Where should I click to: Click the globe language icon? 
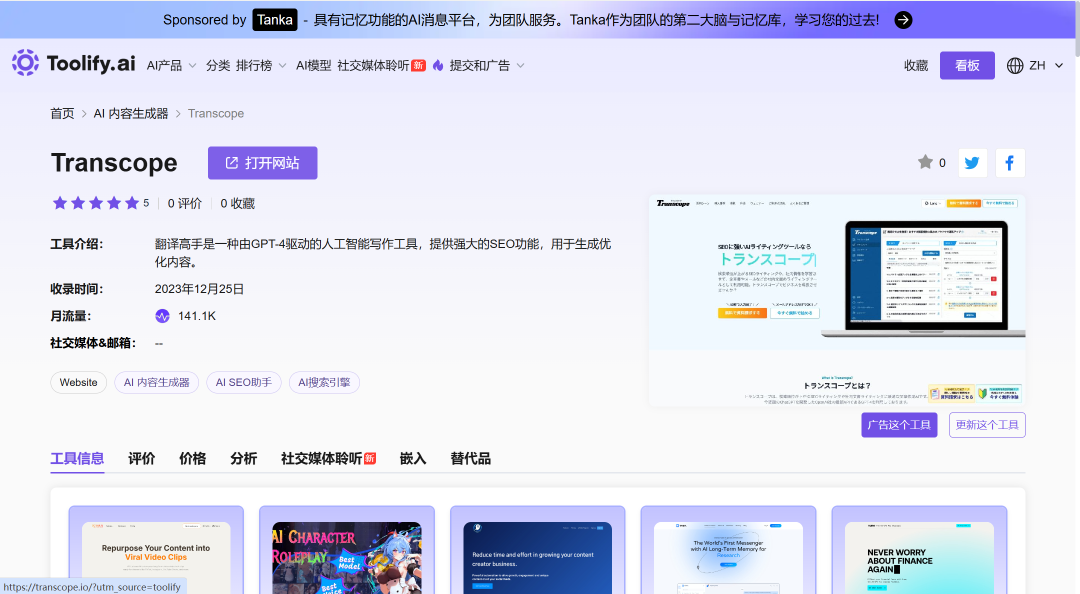click(1015, 65)
